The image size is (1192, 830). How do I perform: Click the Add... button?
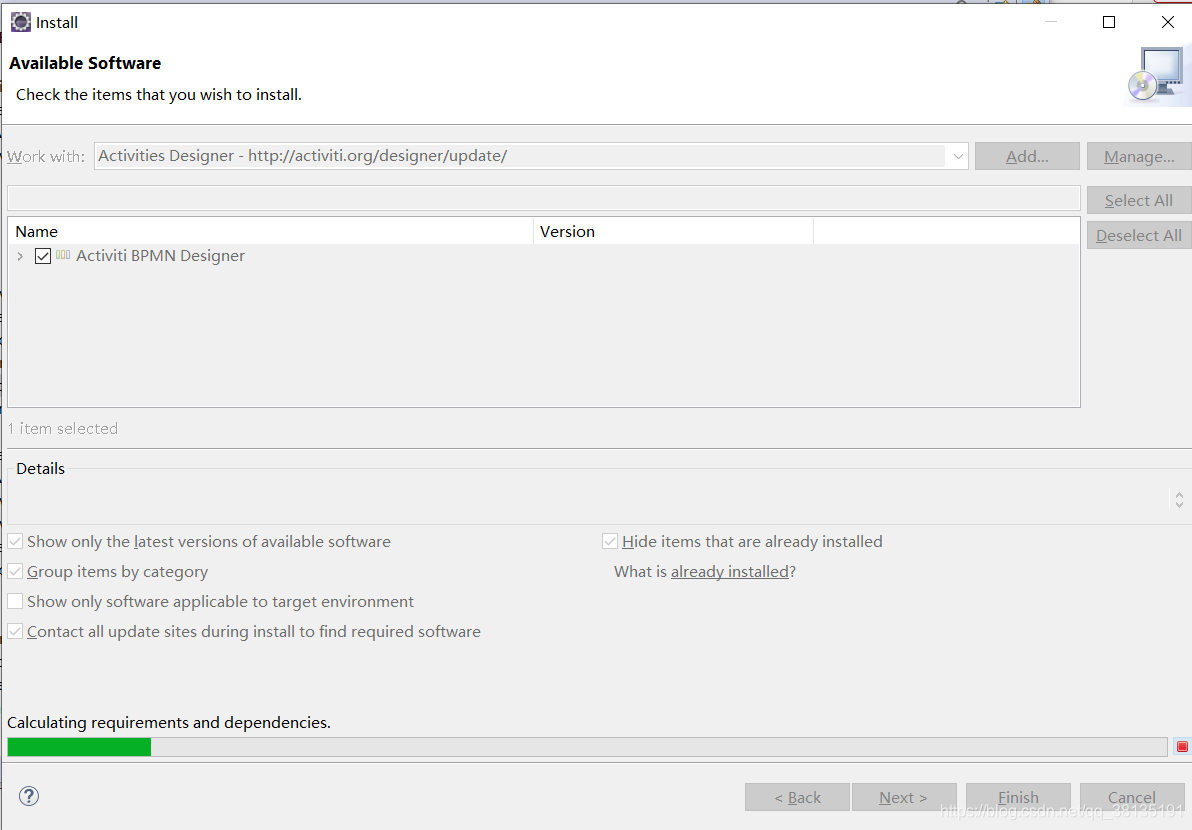pos(1027,157)
